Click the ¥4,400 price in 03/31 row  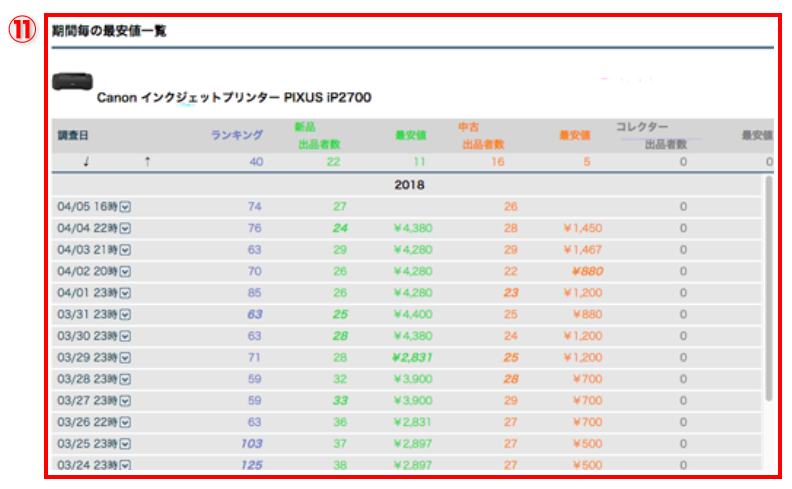[413, 314]
